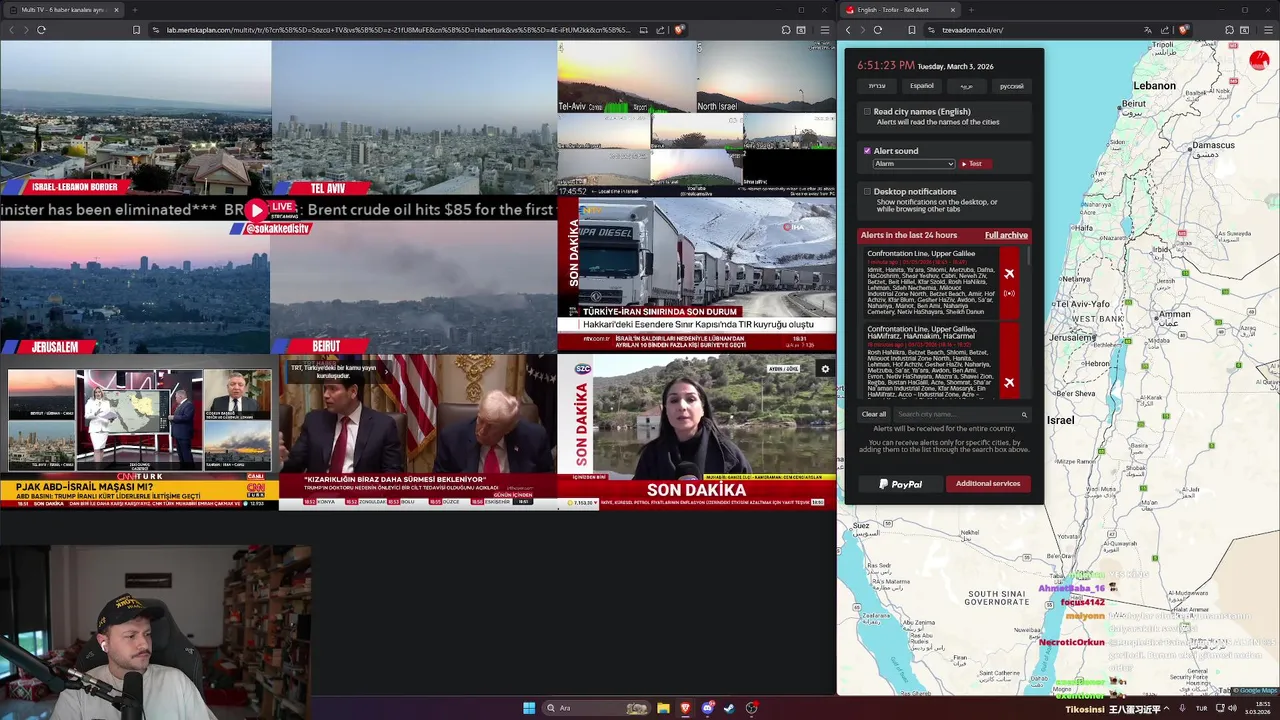Screen dimensions: 1280x720
Task: Share the Multi TV page link
Action: (x=660, y=30)
